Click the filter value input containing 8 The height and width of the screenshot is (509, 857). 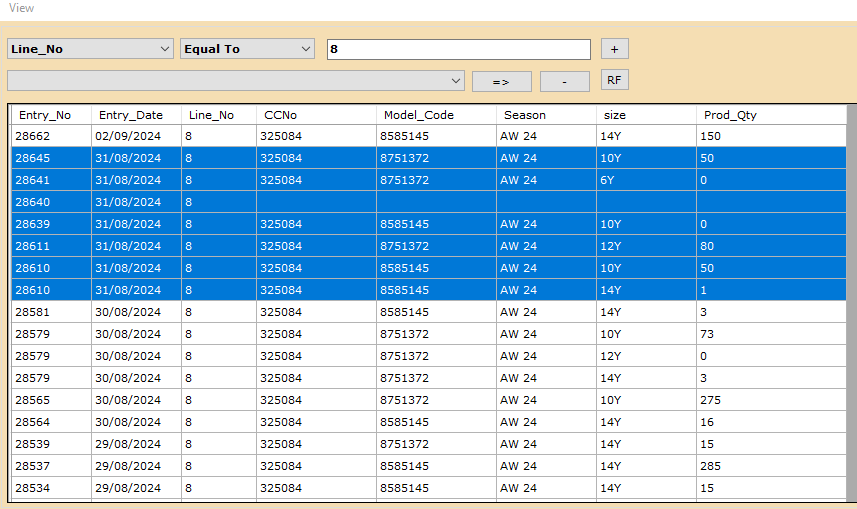click(x=458, y=49)
